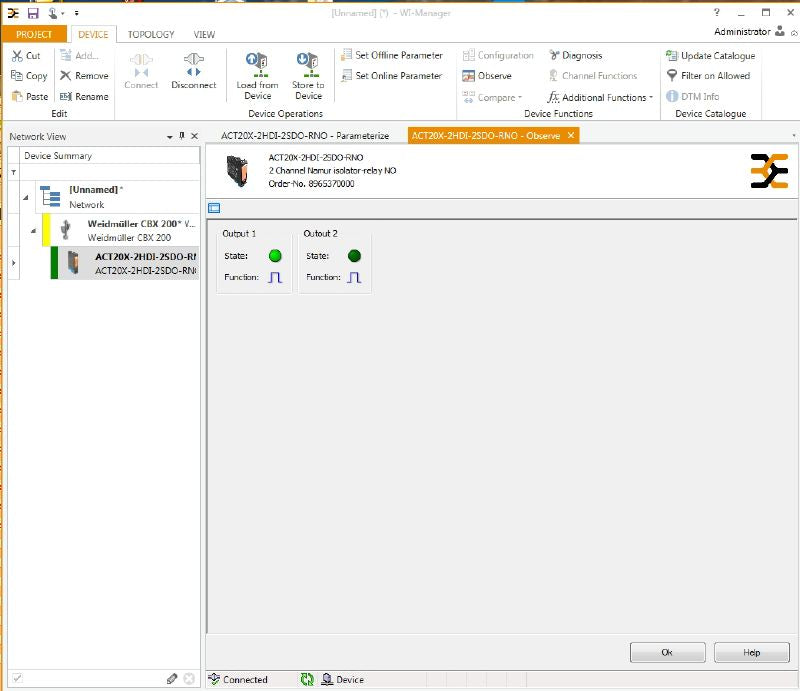The width and height of the screenshot is (800, 691).
Task: Click Load from Device icon
Action: [x=257, y=64]
